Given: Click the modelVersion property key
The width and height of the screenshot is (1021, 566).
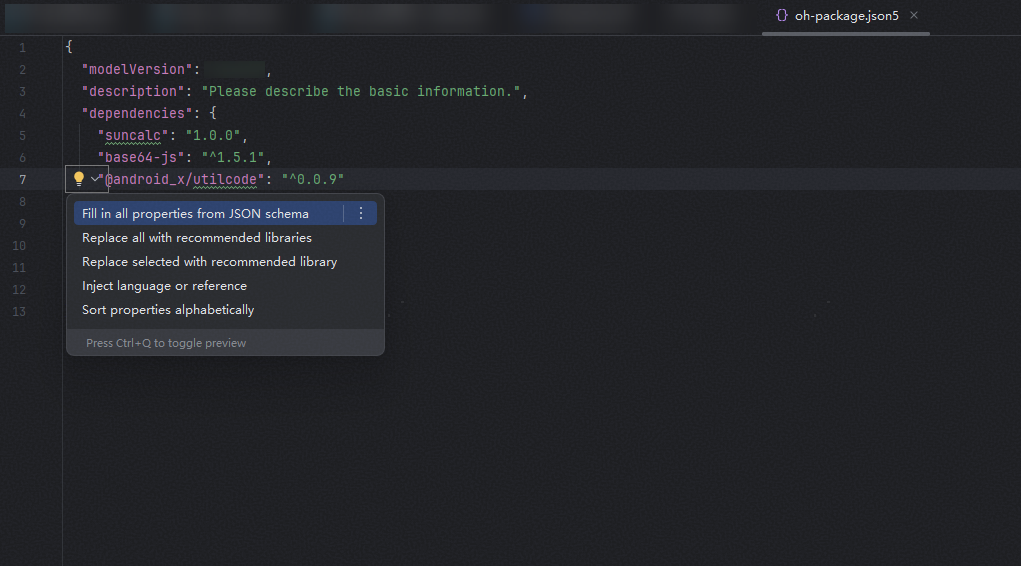Looking at the screenshot, I should point(137,70).
